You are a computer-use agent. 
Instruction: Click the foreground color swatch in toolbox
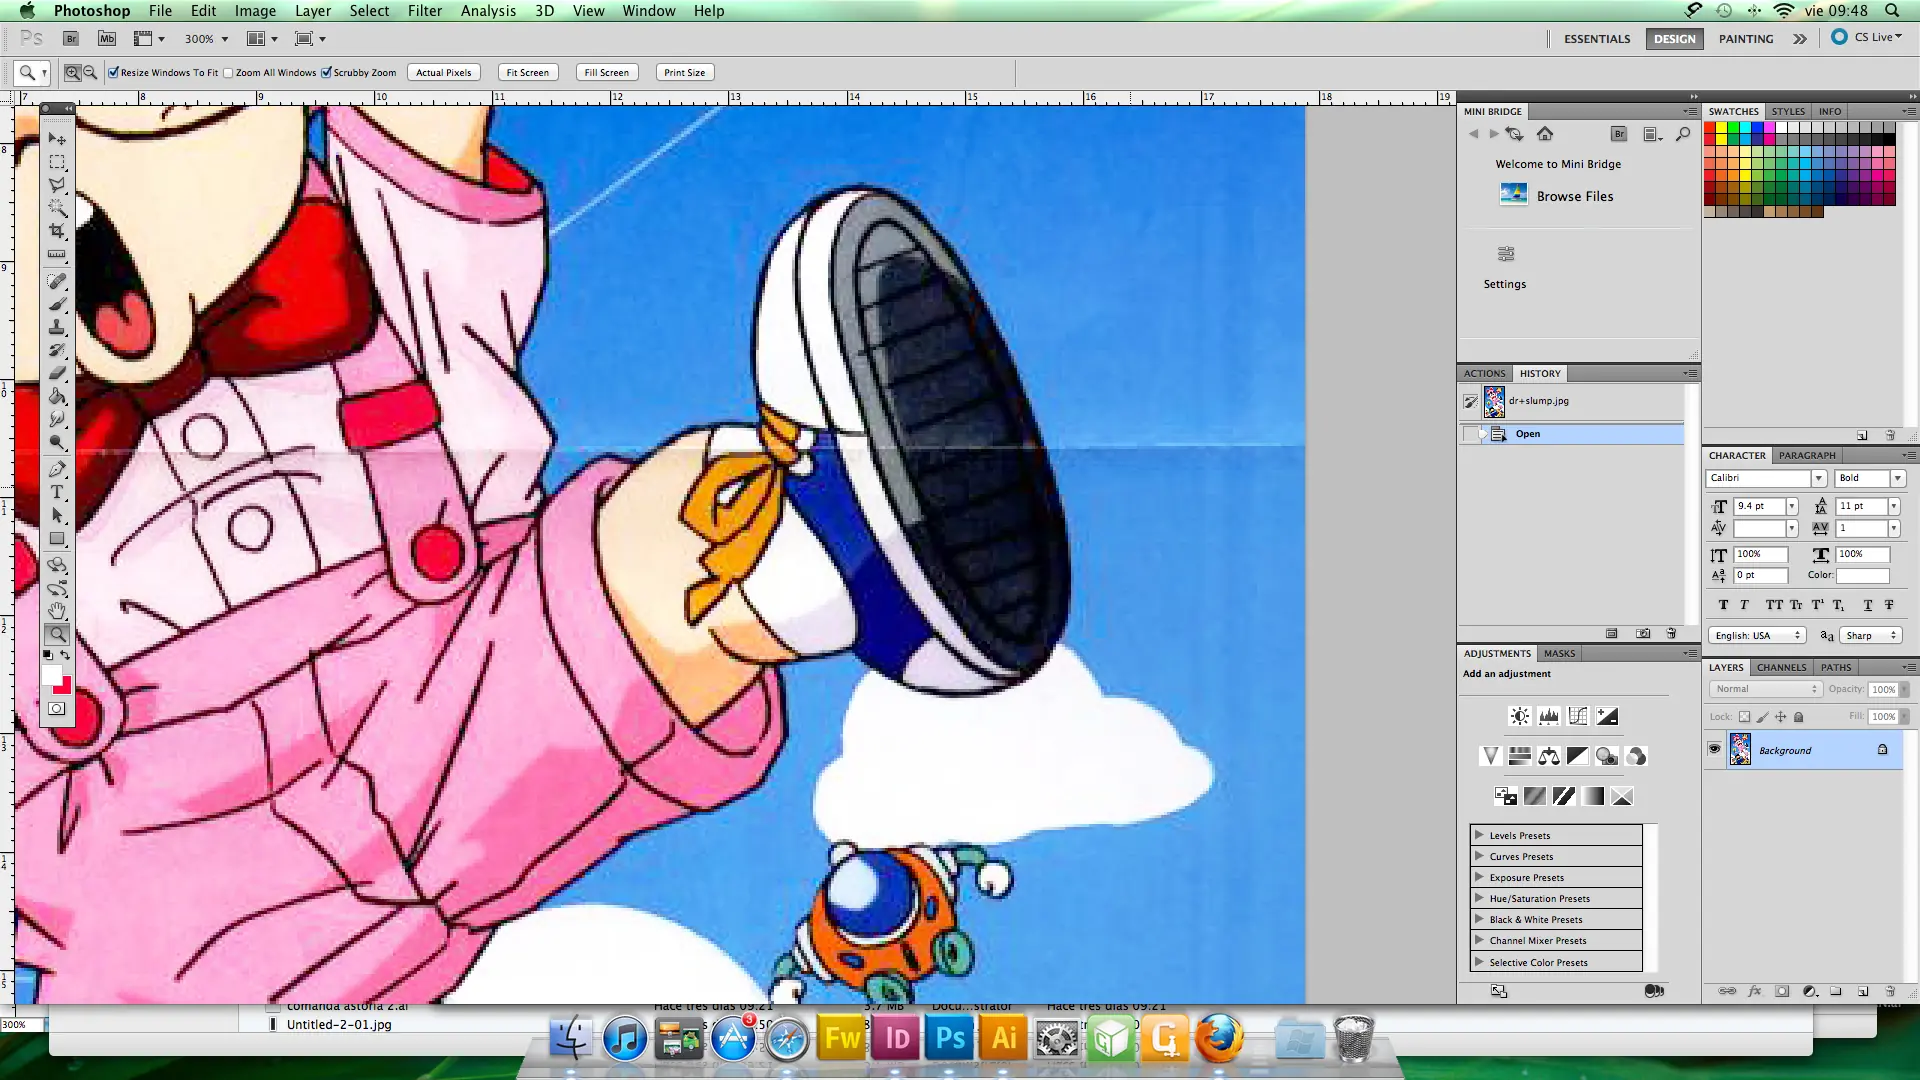pos(51,675)
